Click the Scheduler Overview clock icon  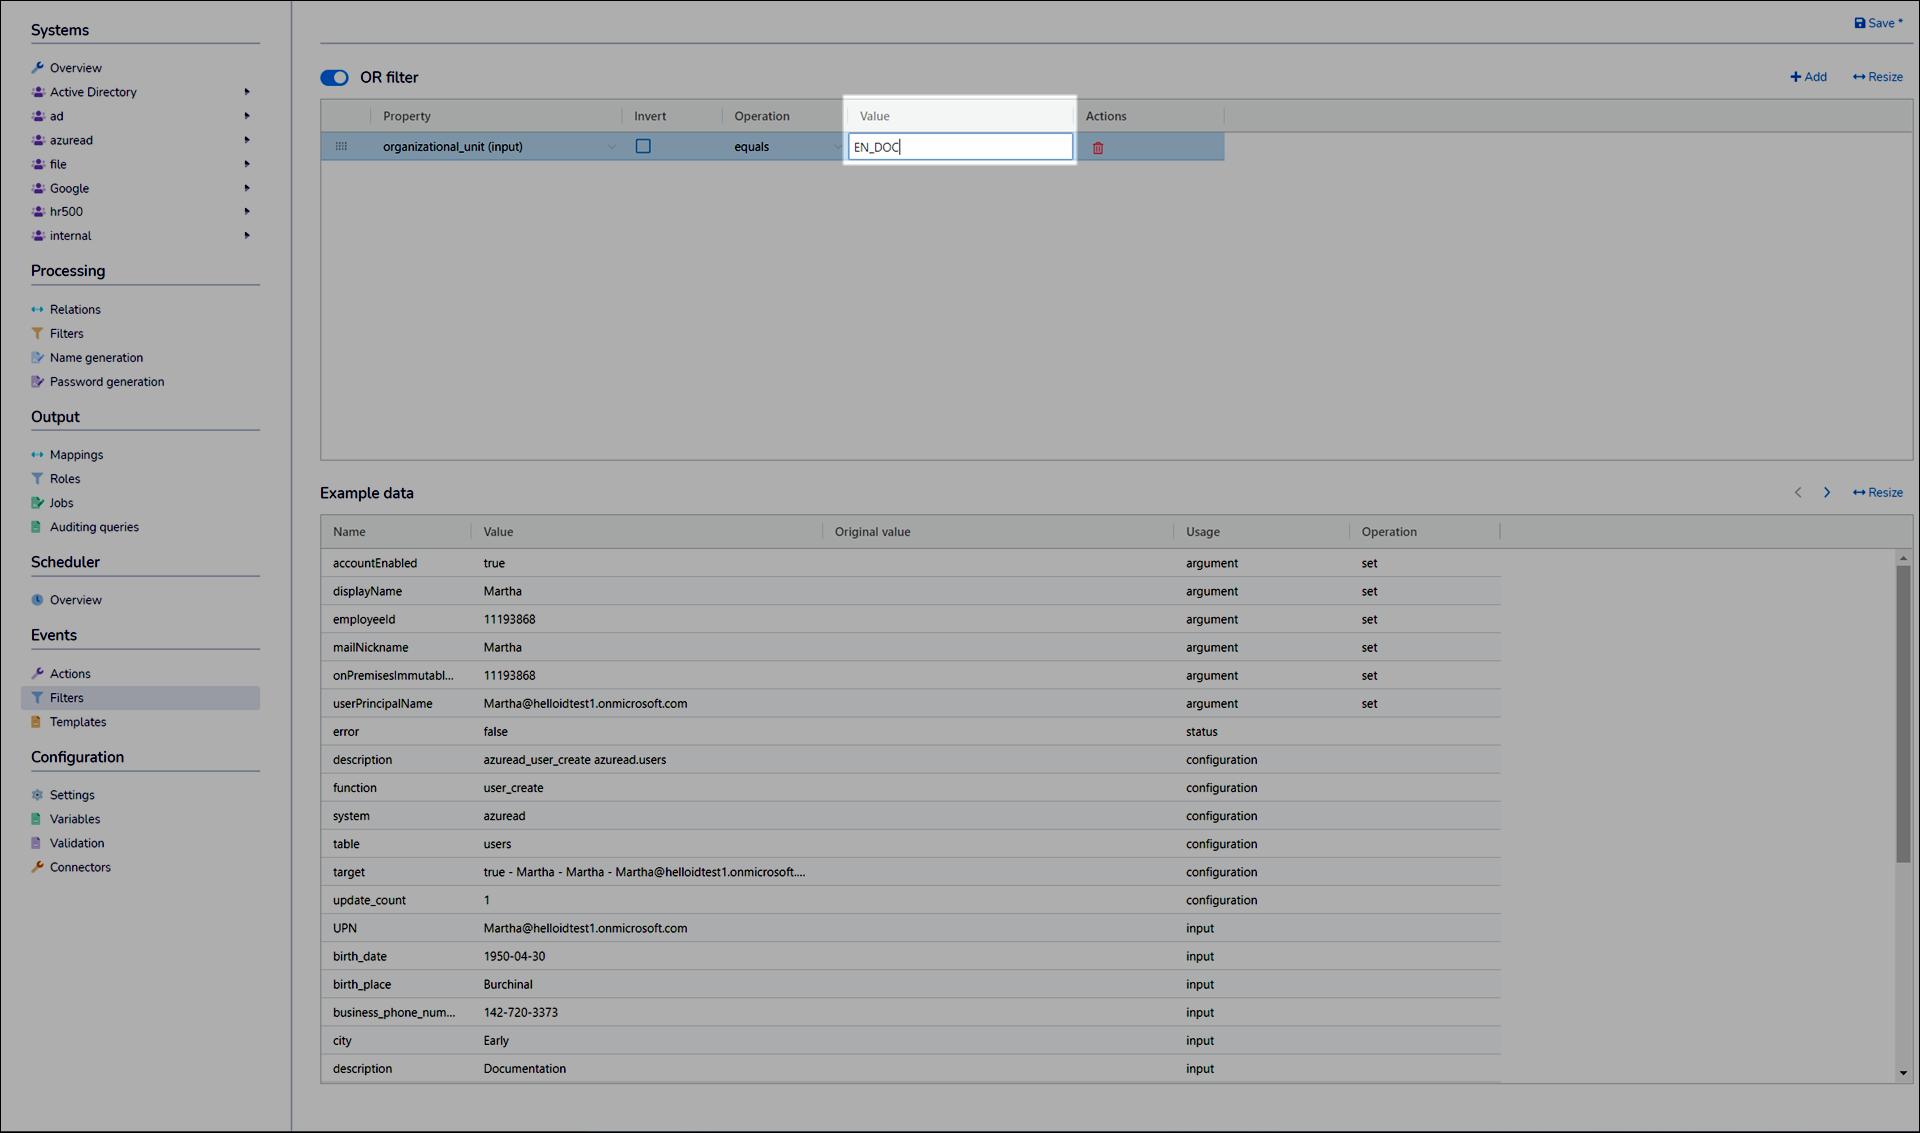point(37,600)
